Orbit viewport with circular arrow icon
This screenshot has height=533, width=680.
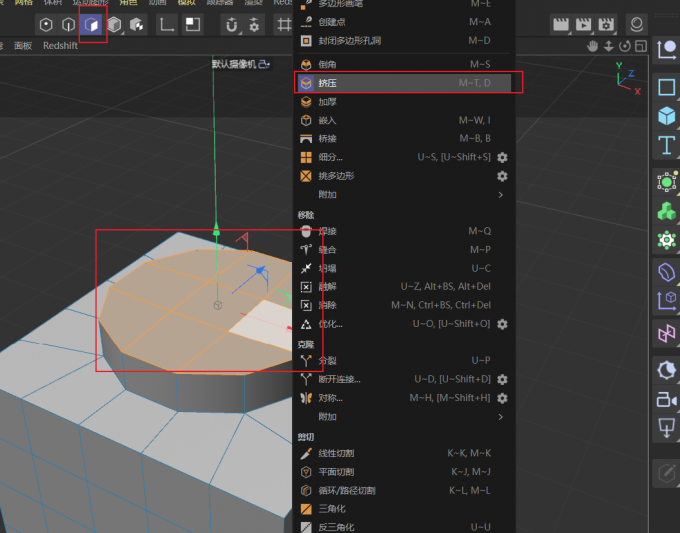pyautogui.click(x=624, y=46)
